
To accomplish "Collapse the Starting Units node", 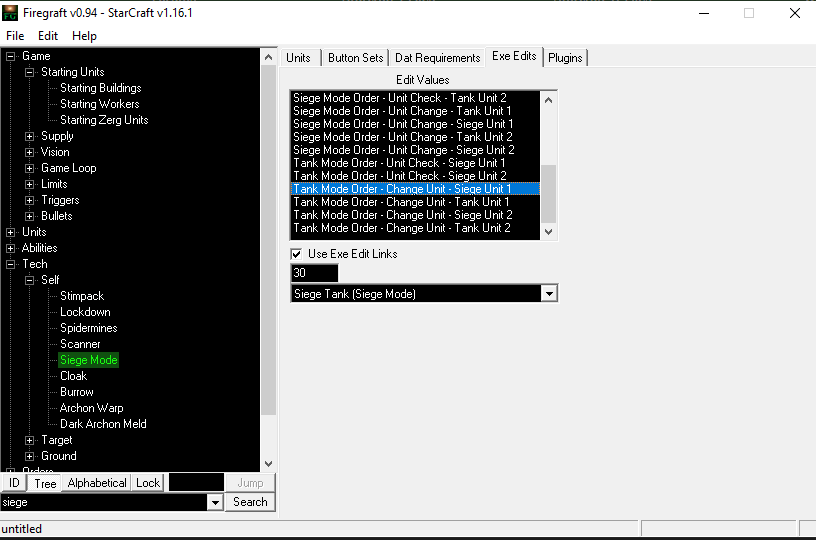I will [x=30, y=72].
